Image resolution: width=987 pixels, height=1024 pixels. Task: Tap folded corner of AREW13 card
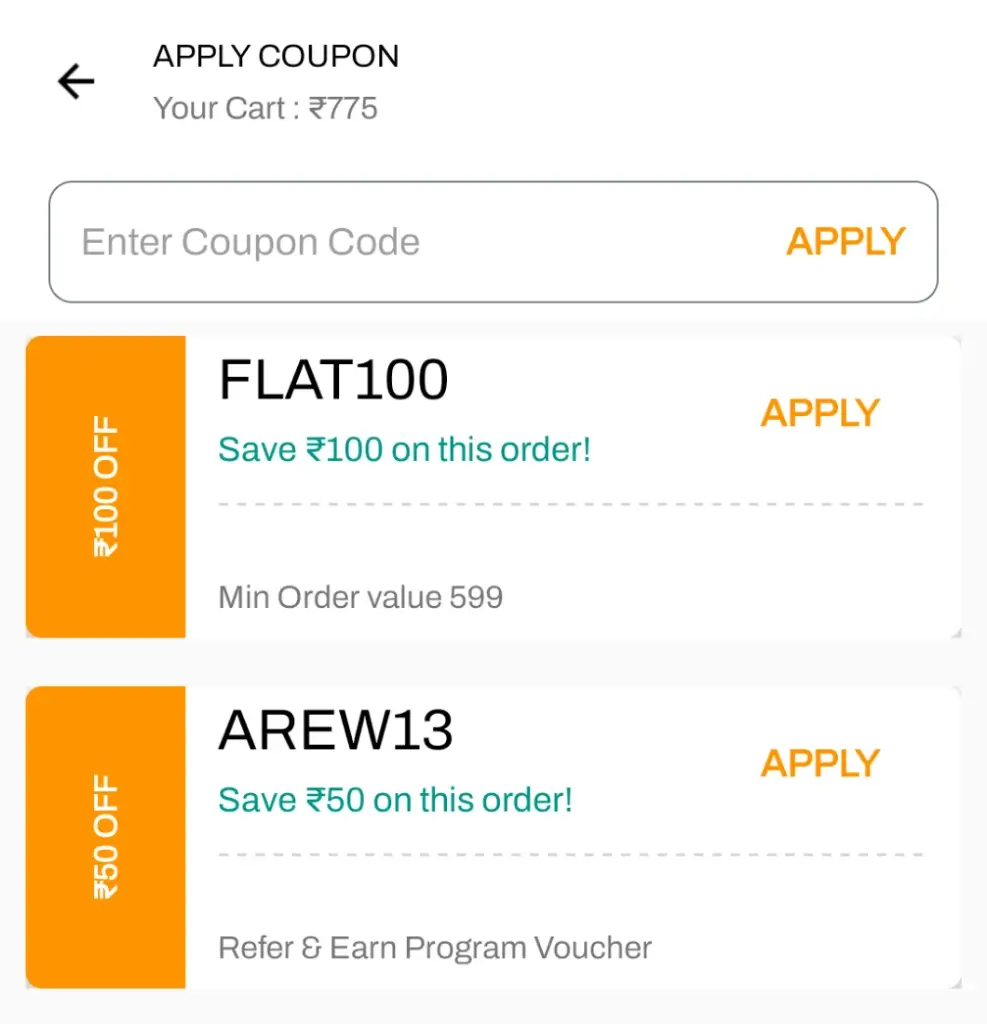tap(956, 983)
